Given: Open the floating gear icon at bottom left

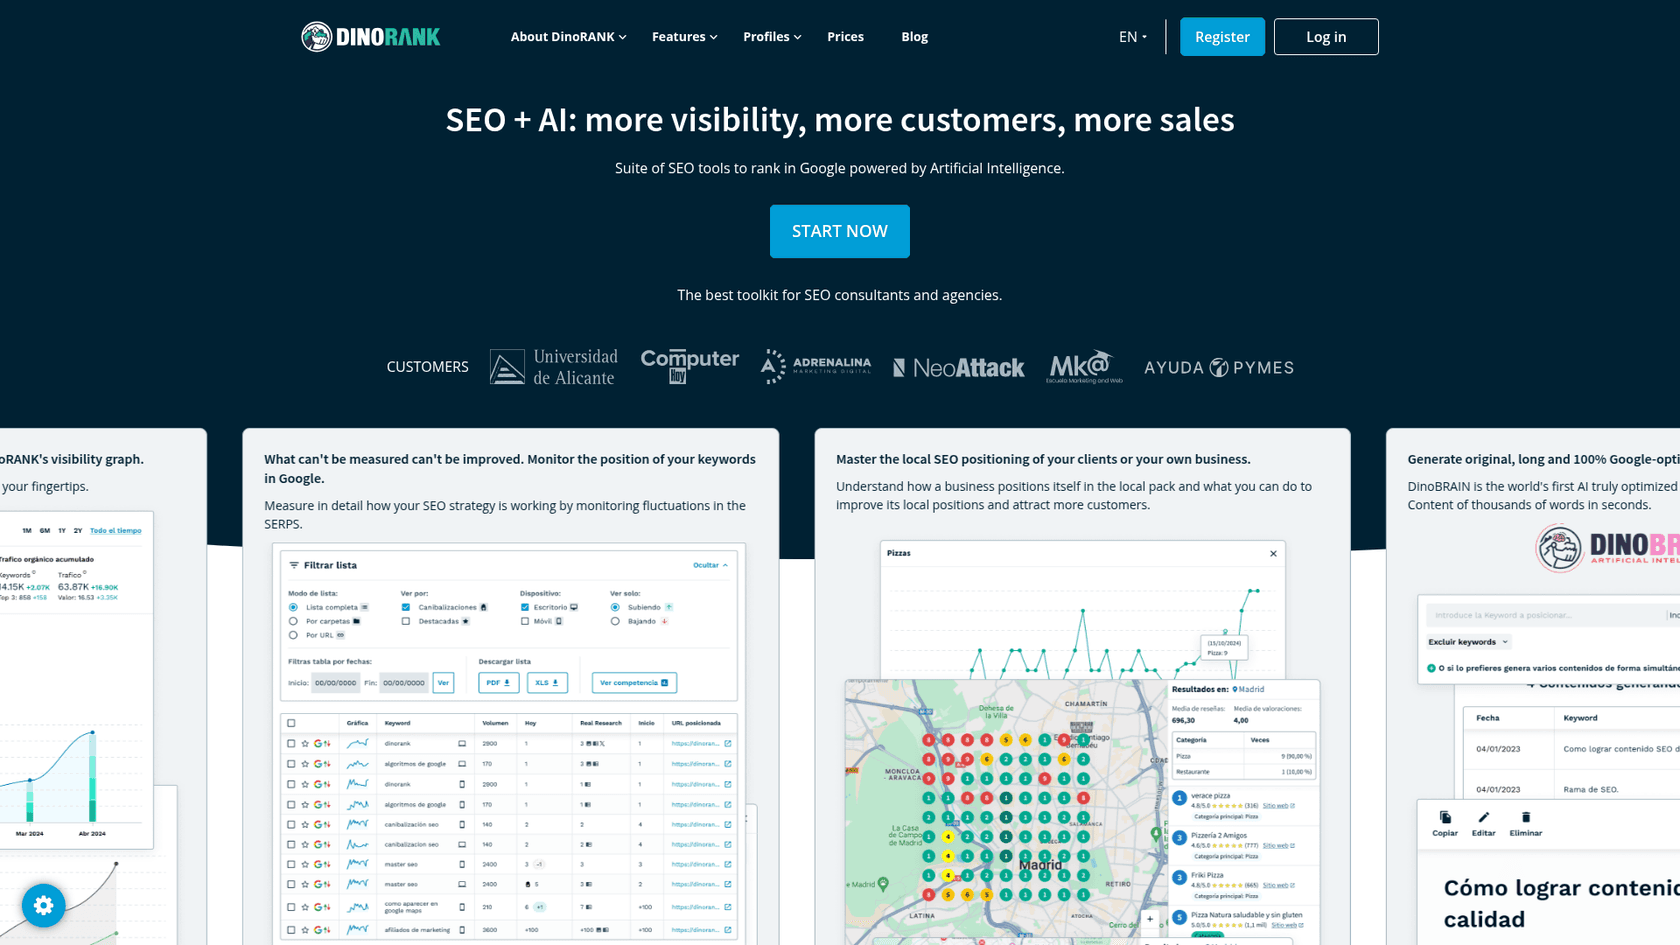Looking at the screenshot, I should (43, 905).
